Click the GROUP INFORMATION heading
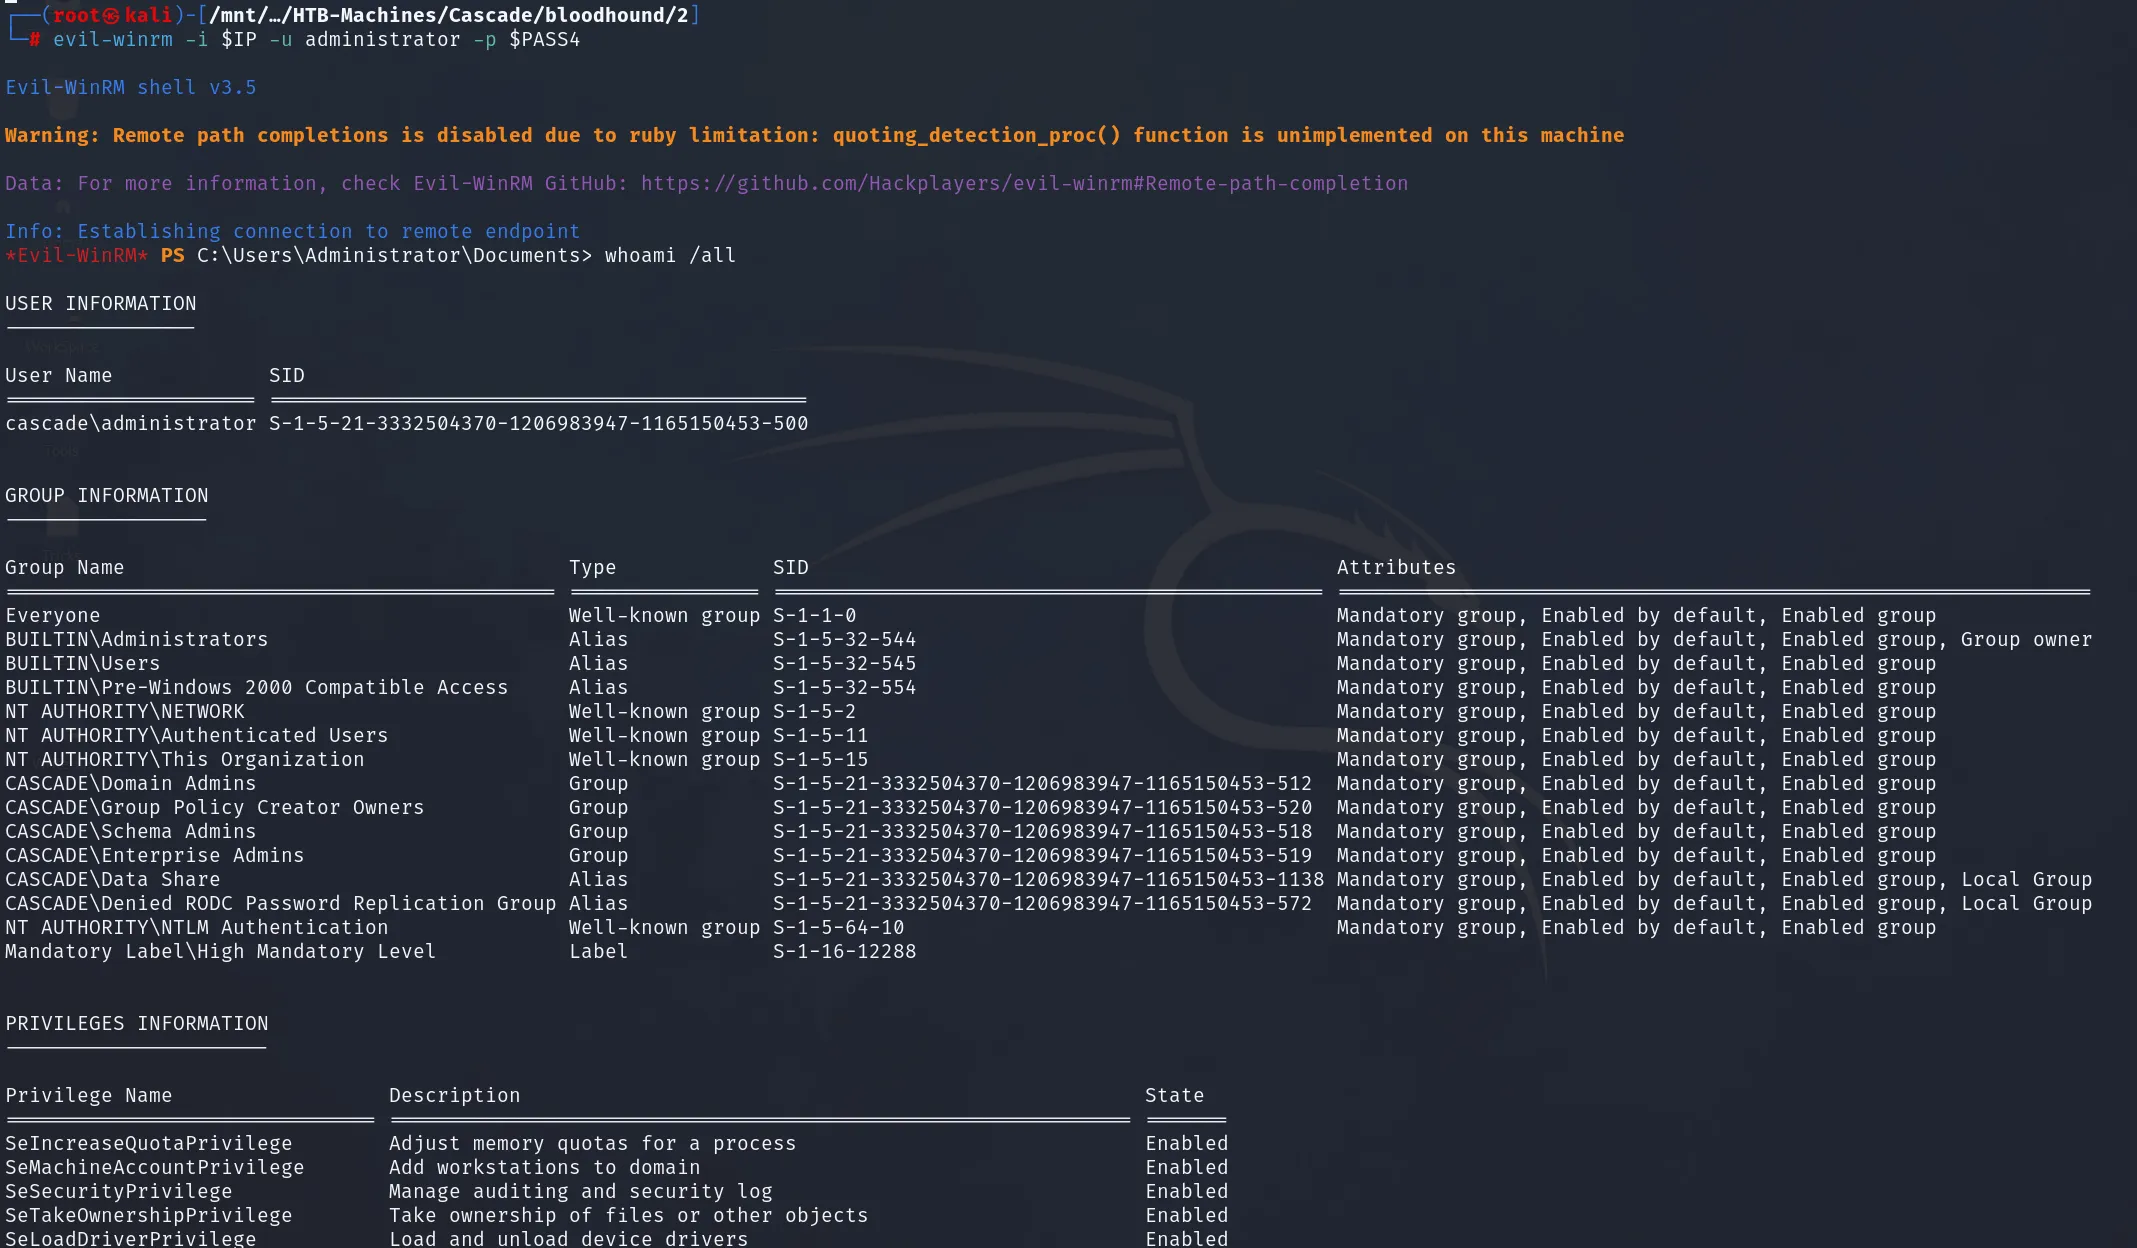The width and height of the screenshot is (2137, 1248). coord(107,495)
